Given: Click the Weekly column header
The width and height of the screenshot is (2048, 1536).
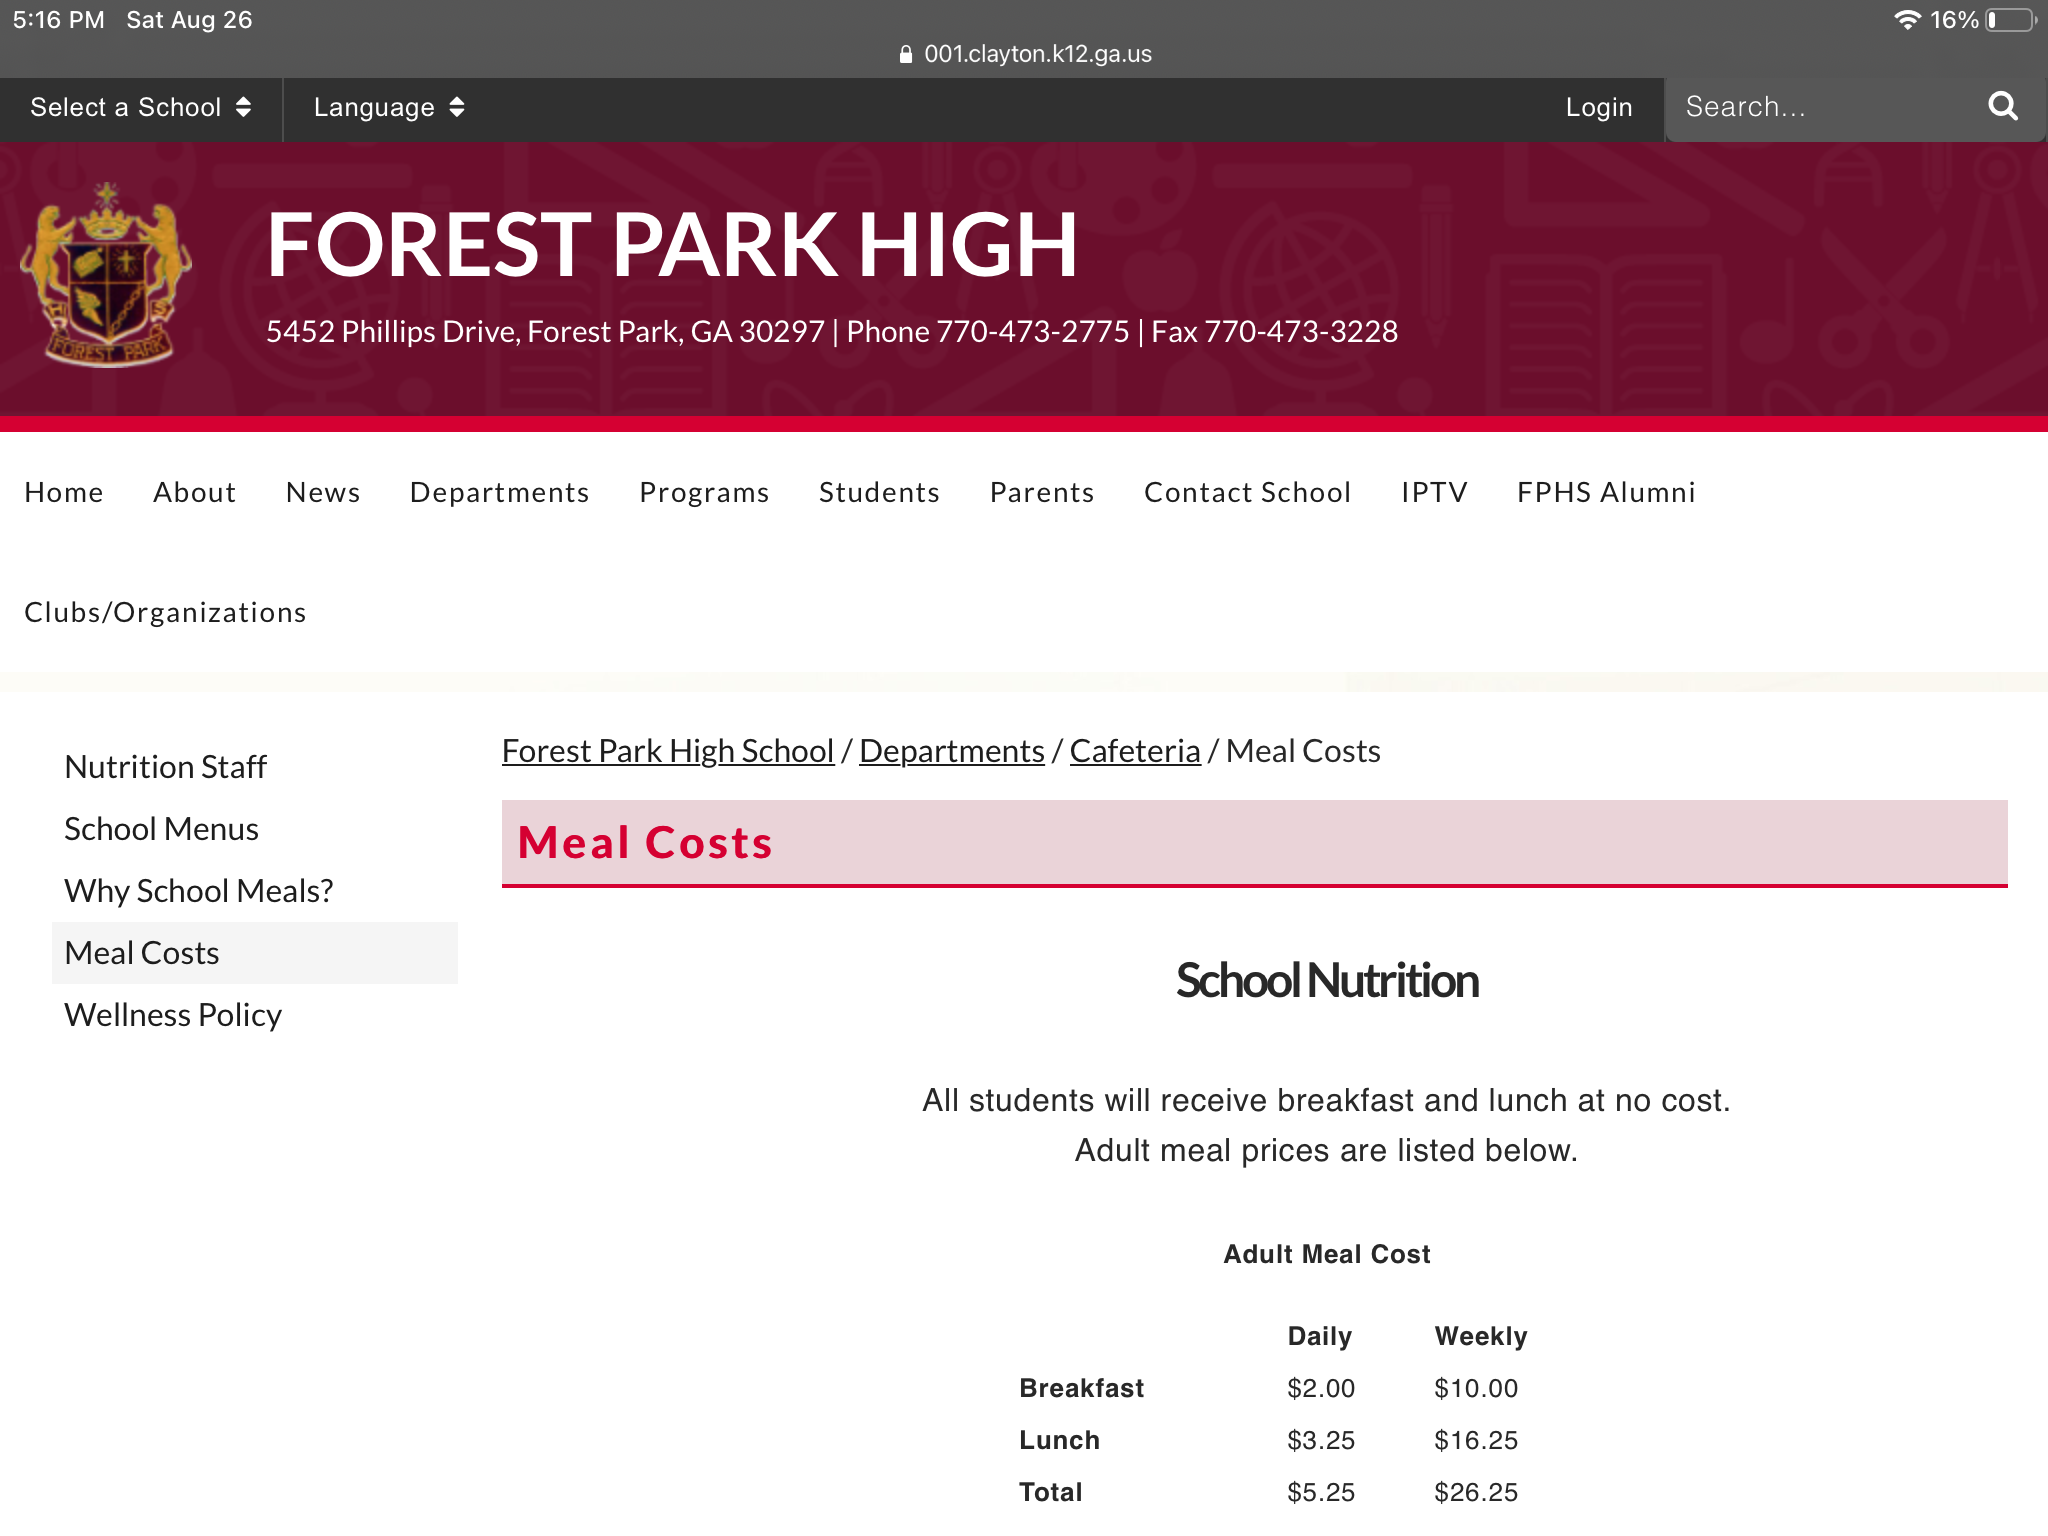Looking at the screenshot, I should tap(1481, 1336).
